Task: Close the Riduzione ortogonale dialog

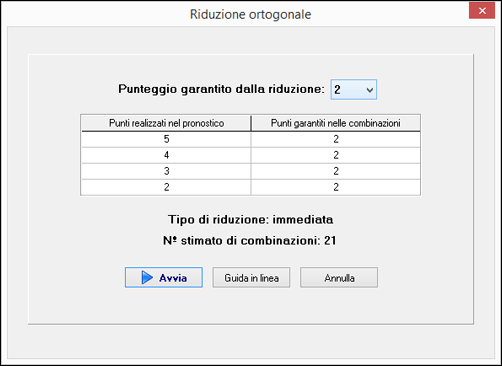Action: click(482, 11)
